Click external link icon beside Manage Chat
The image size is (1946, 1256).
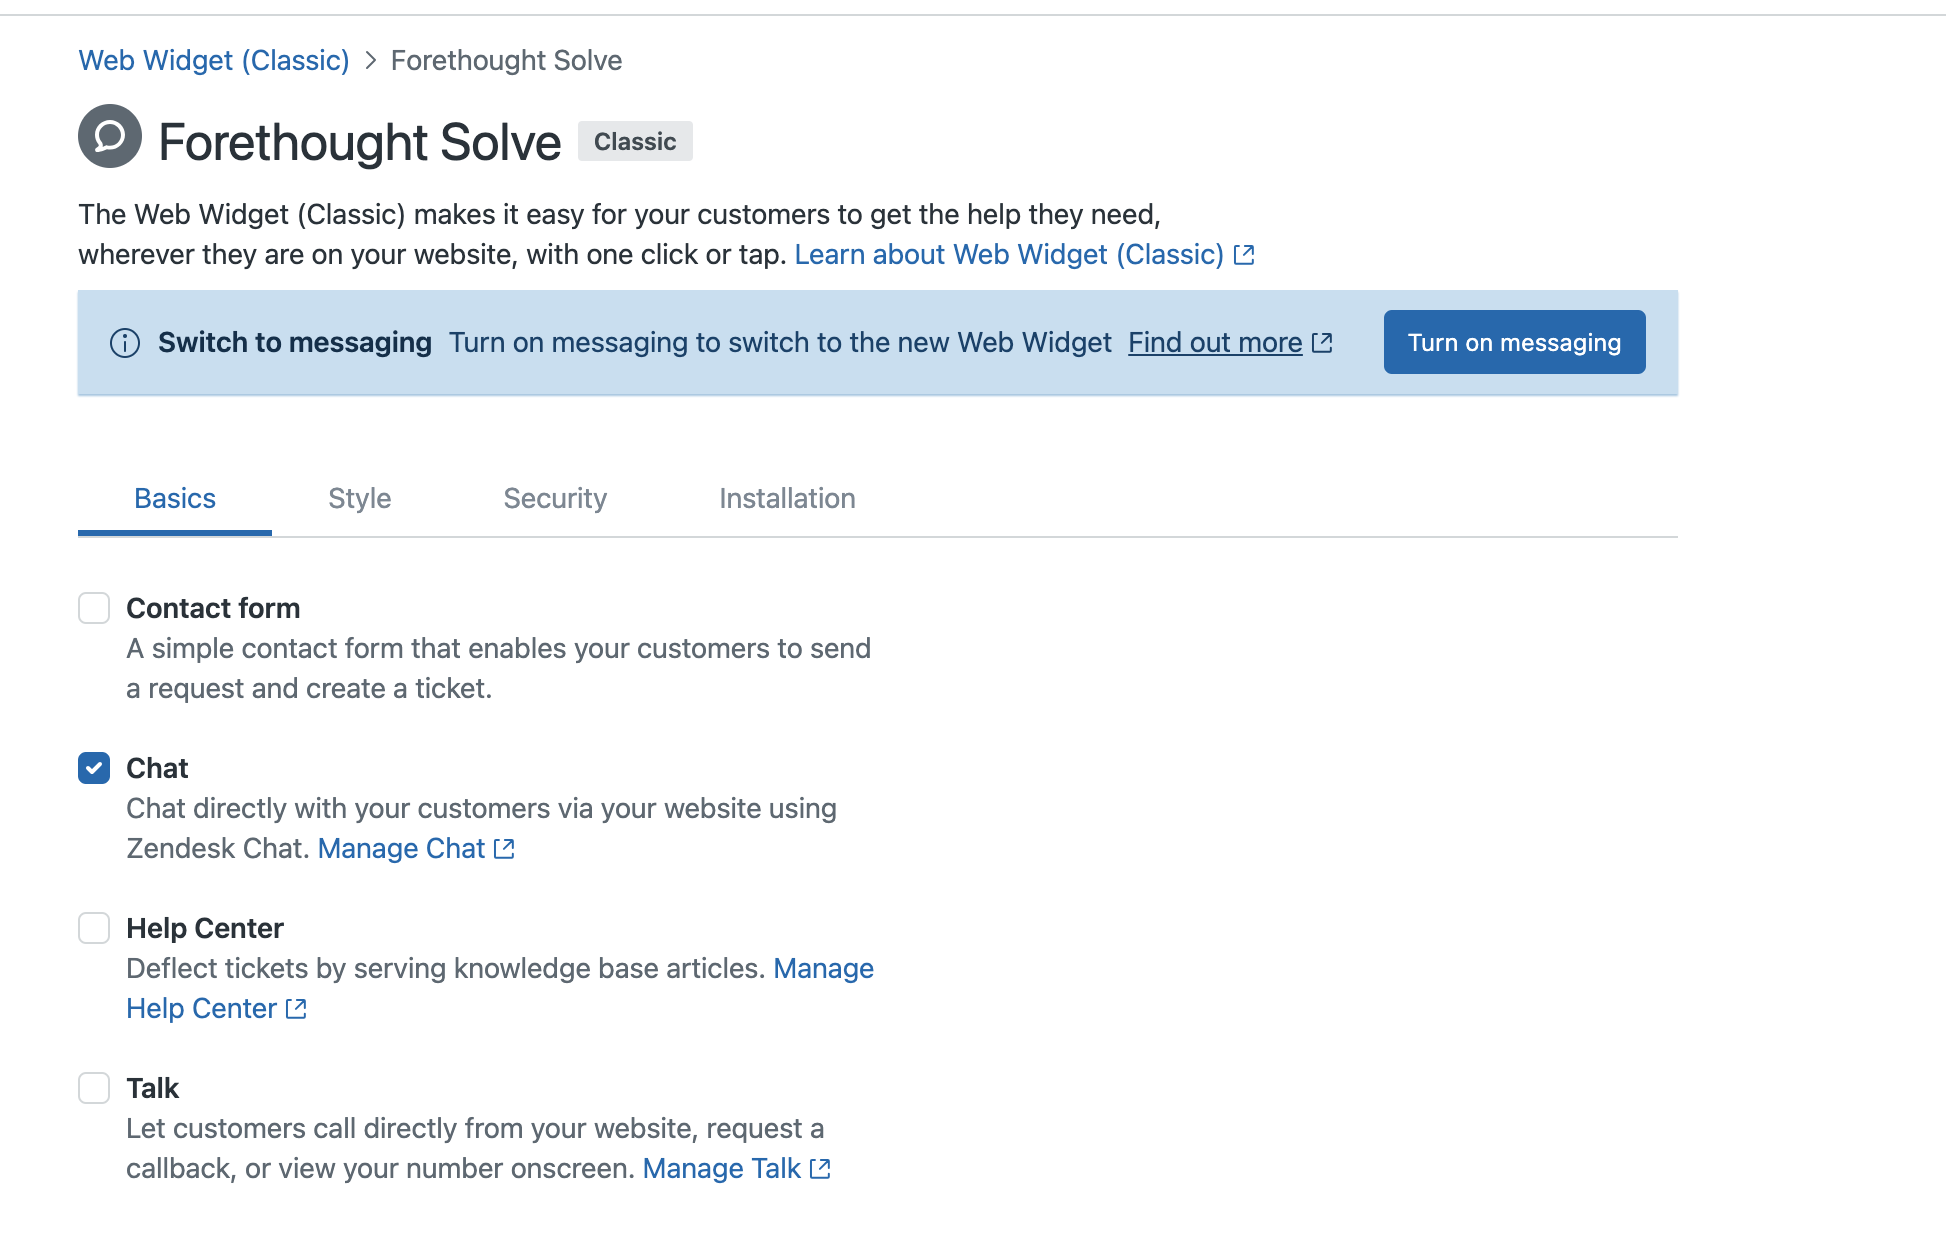[504, 849]
